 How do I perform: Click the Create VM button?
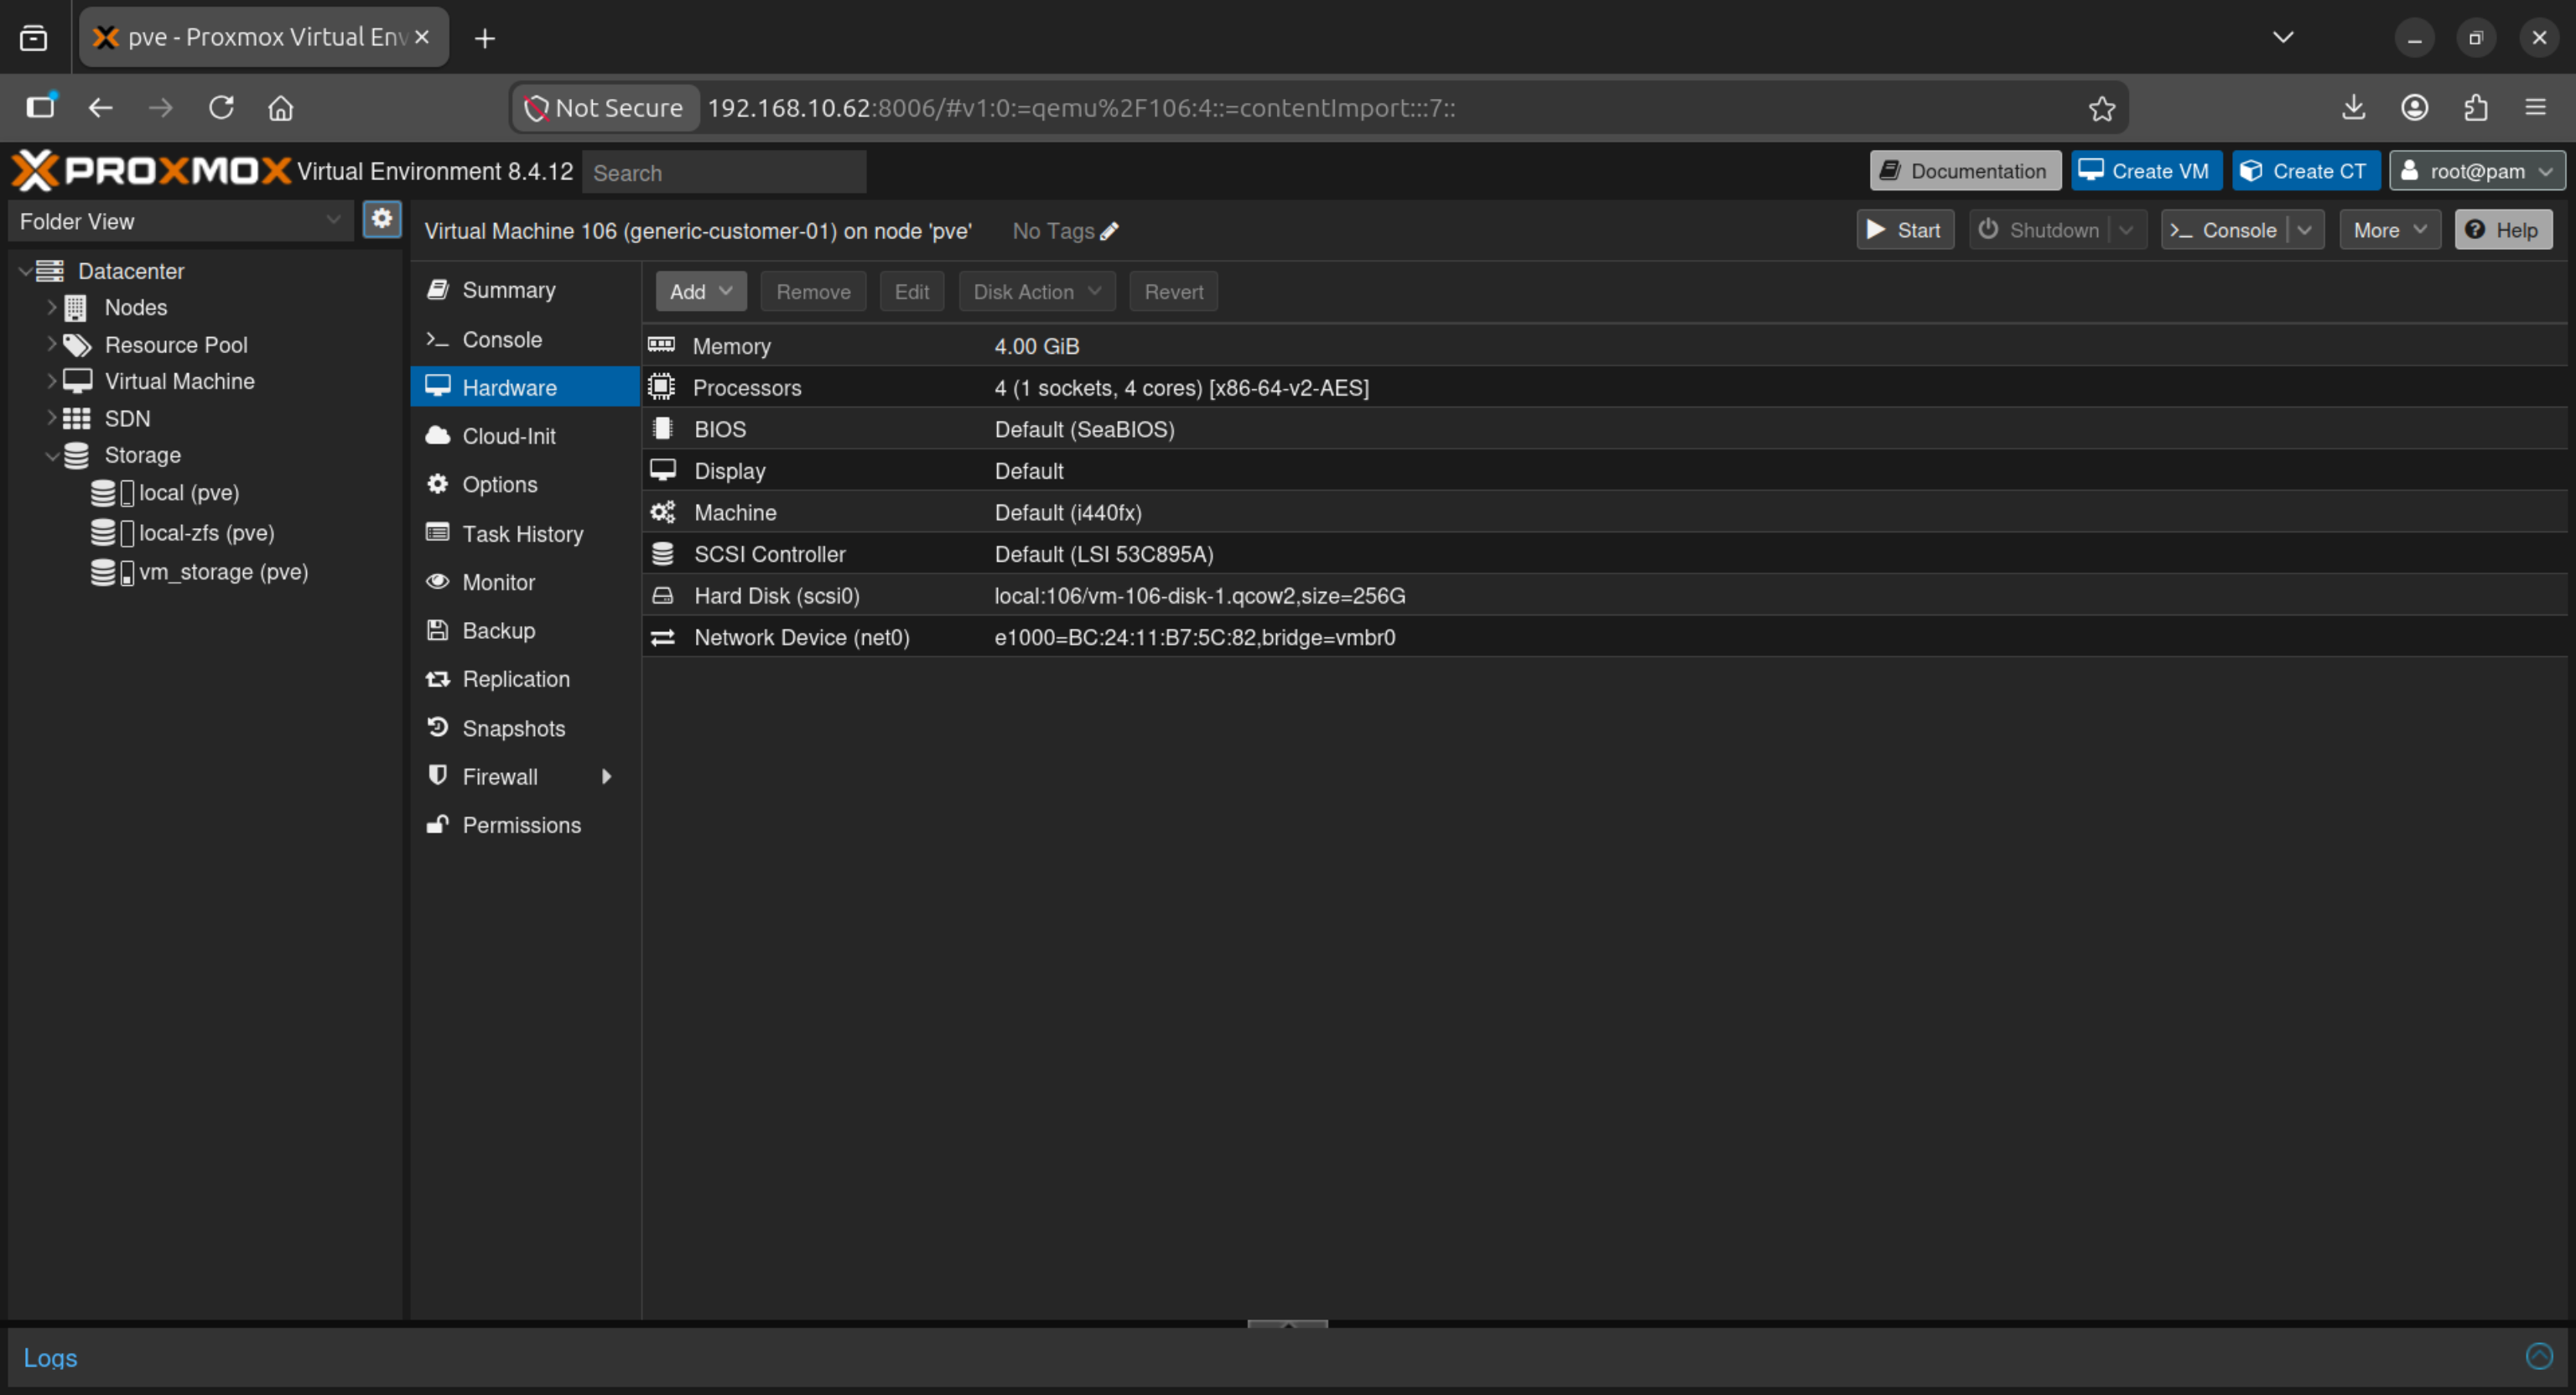click(x=2146, y=171)
